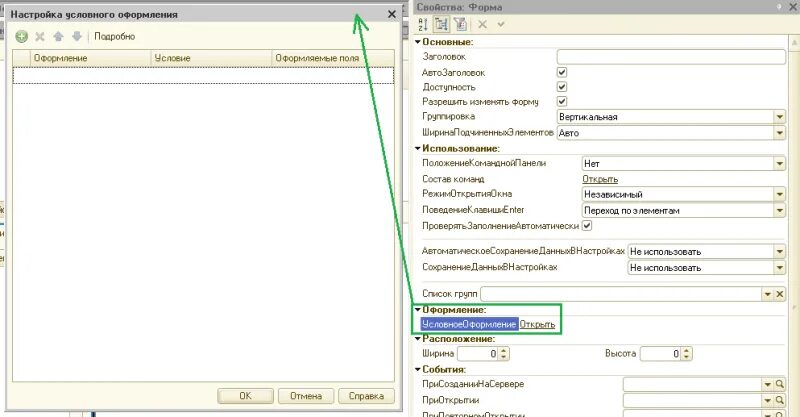Cancel edit X icon in properties toolbar
This screenshot has height=417, width=800.
point(483,24)
